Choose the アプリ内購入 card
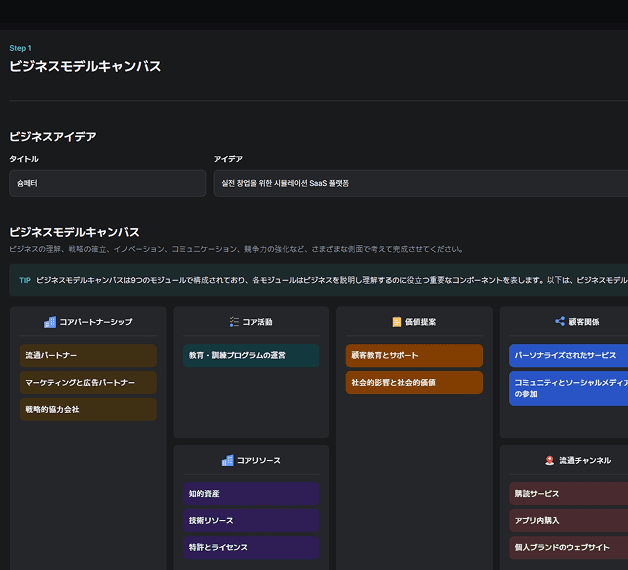 point(568,520)
